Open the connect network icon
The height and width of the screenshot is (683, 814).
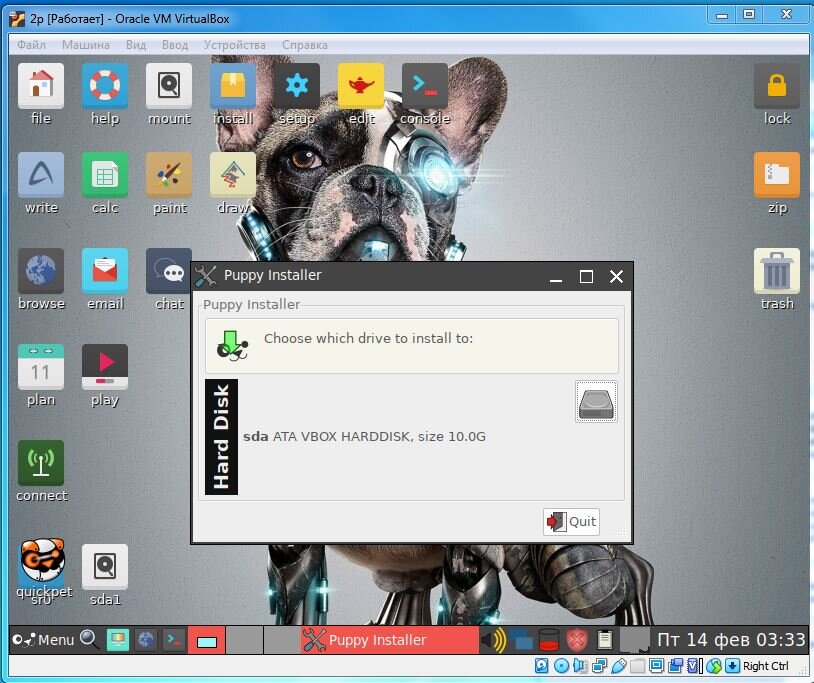click(x=41, y=463)
